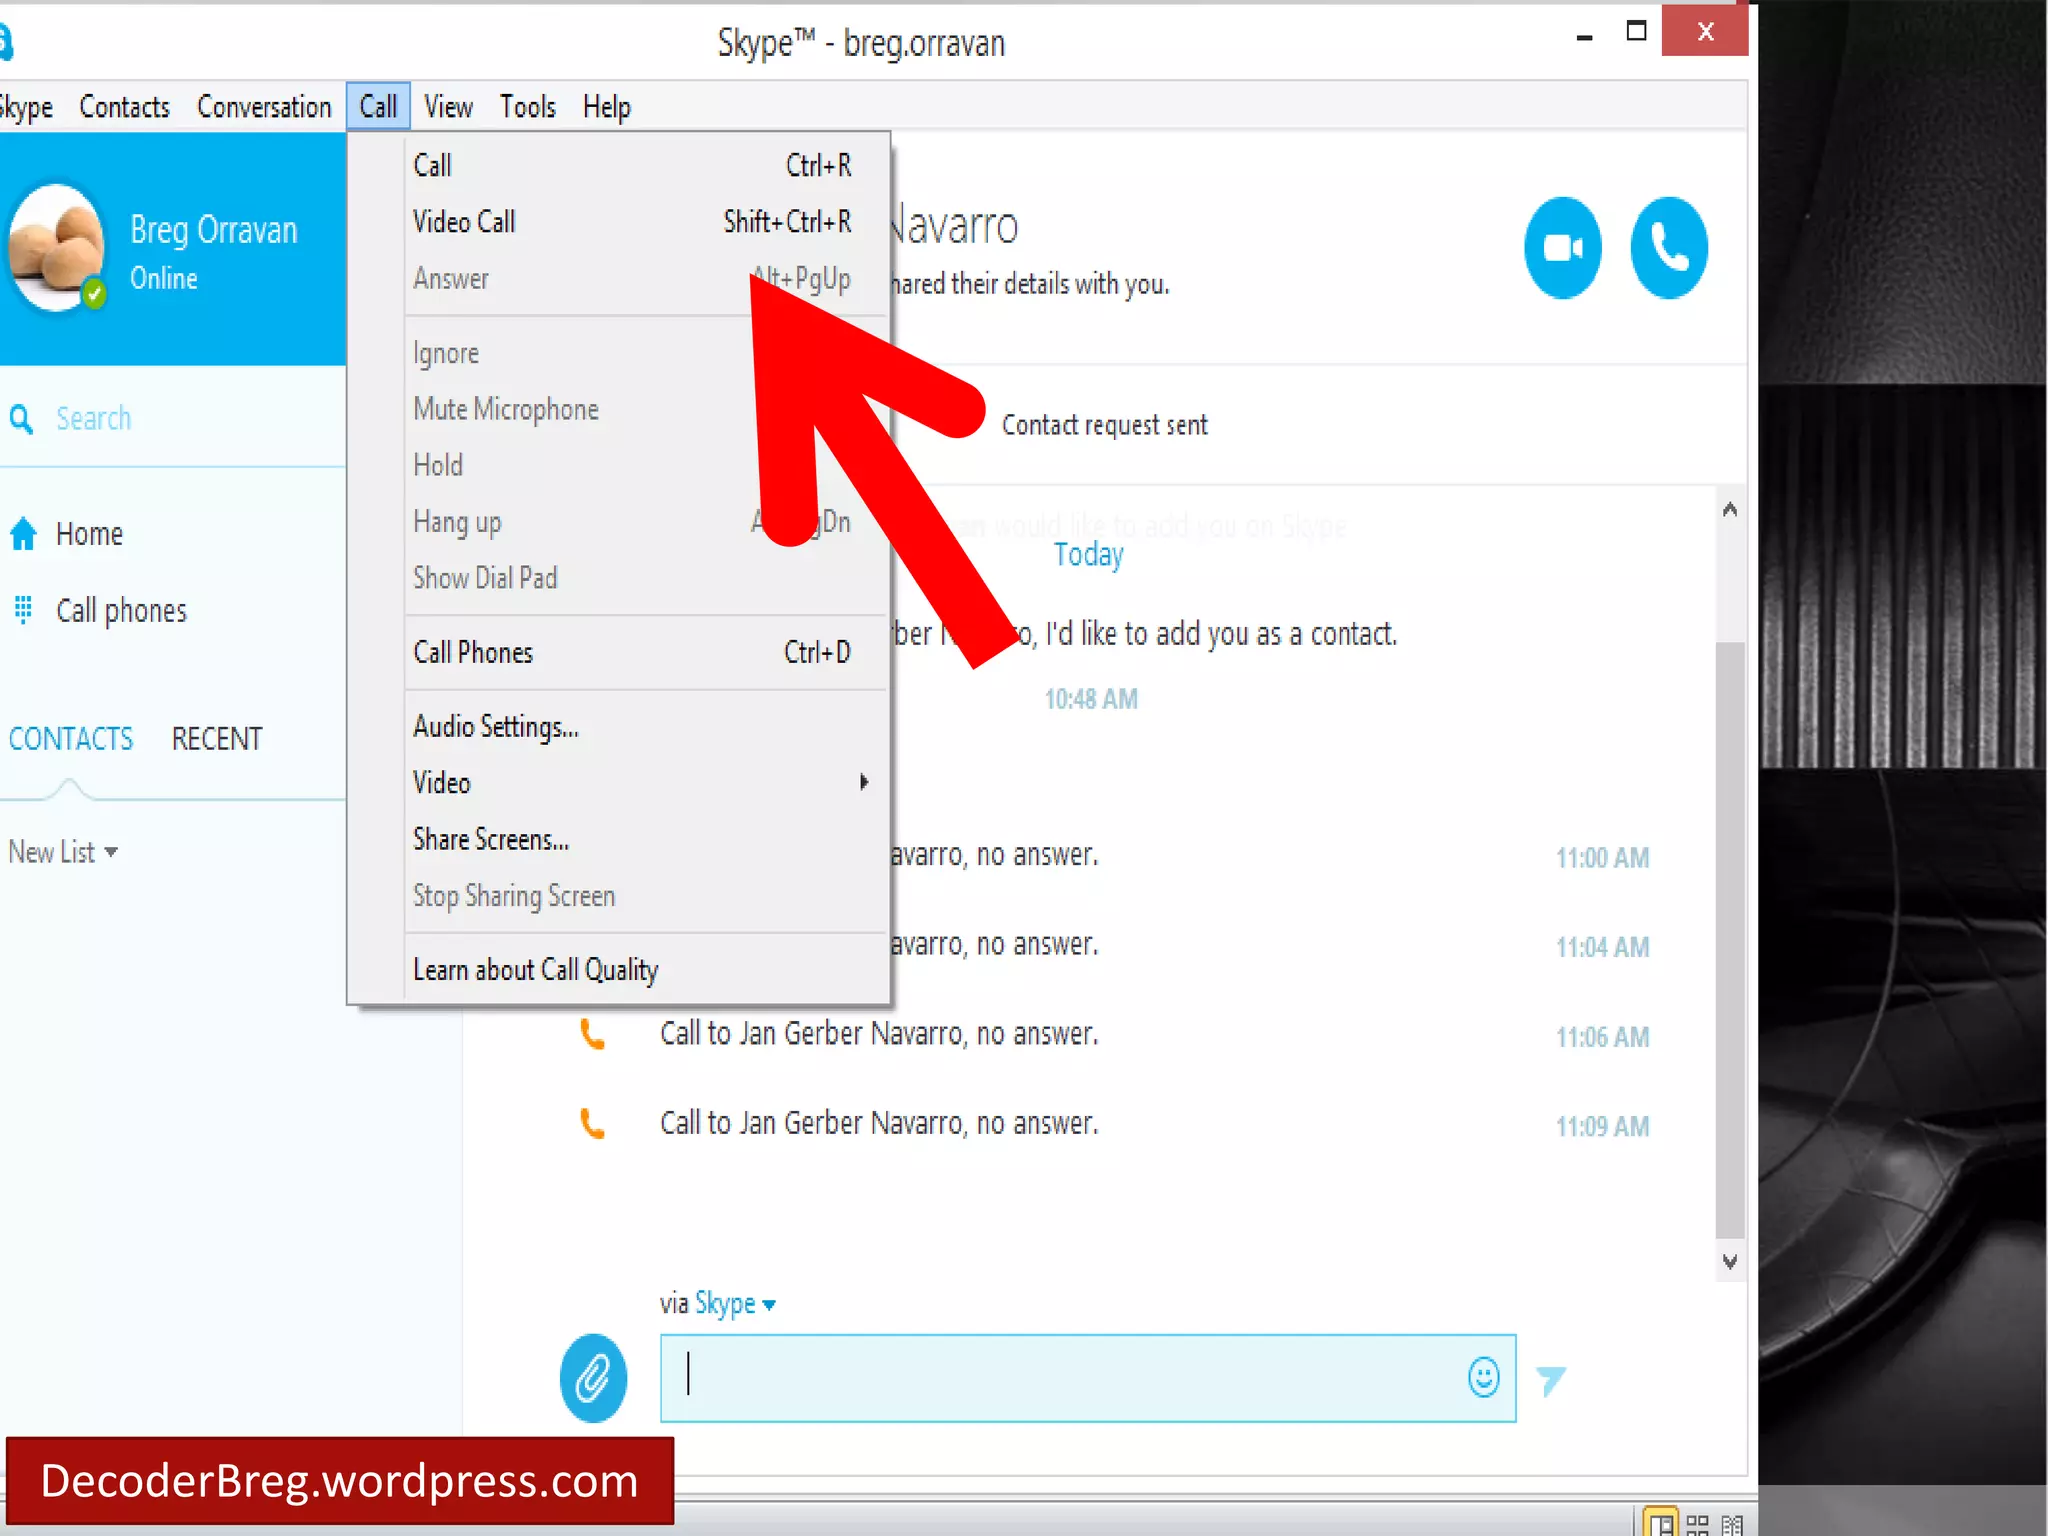Open the Skype menu in menu bar
Viewport: 2048px width, 1536px height.
pyautogui.click(x=25, y=107)
